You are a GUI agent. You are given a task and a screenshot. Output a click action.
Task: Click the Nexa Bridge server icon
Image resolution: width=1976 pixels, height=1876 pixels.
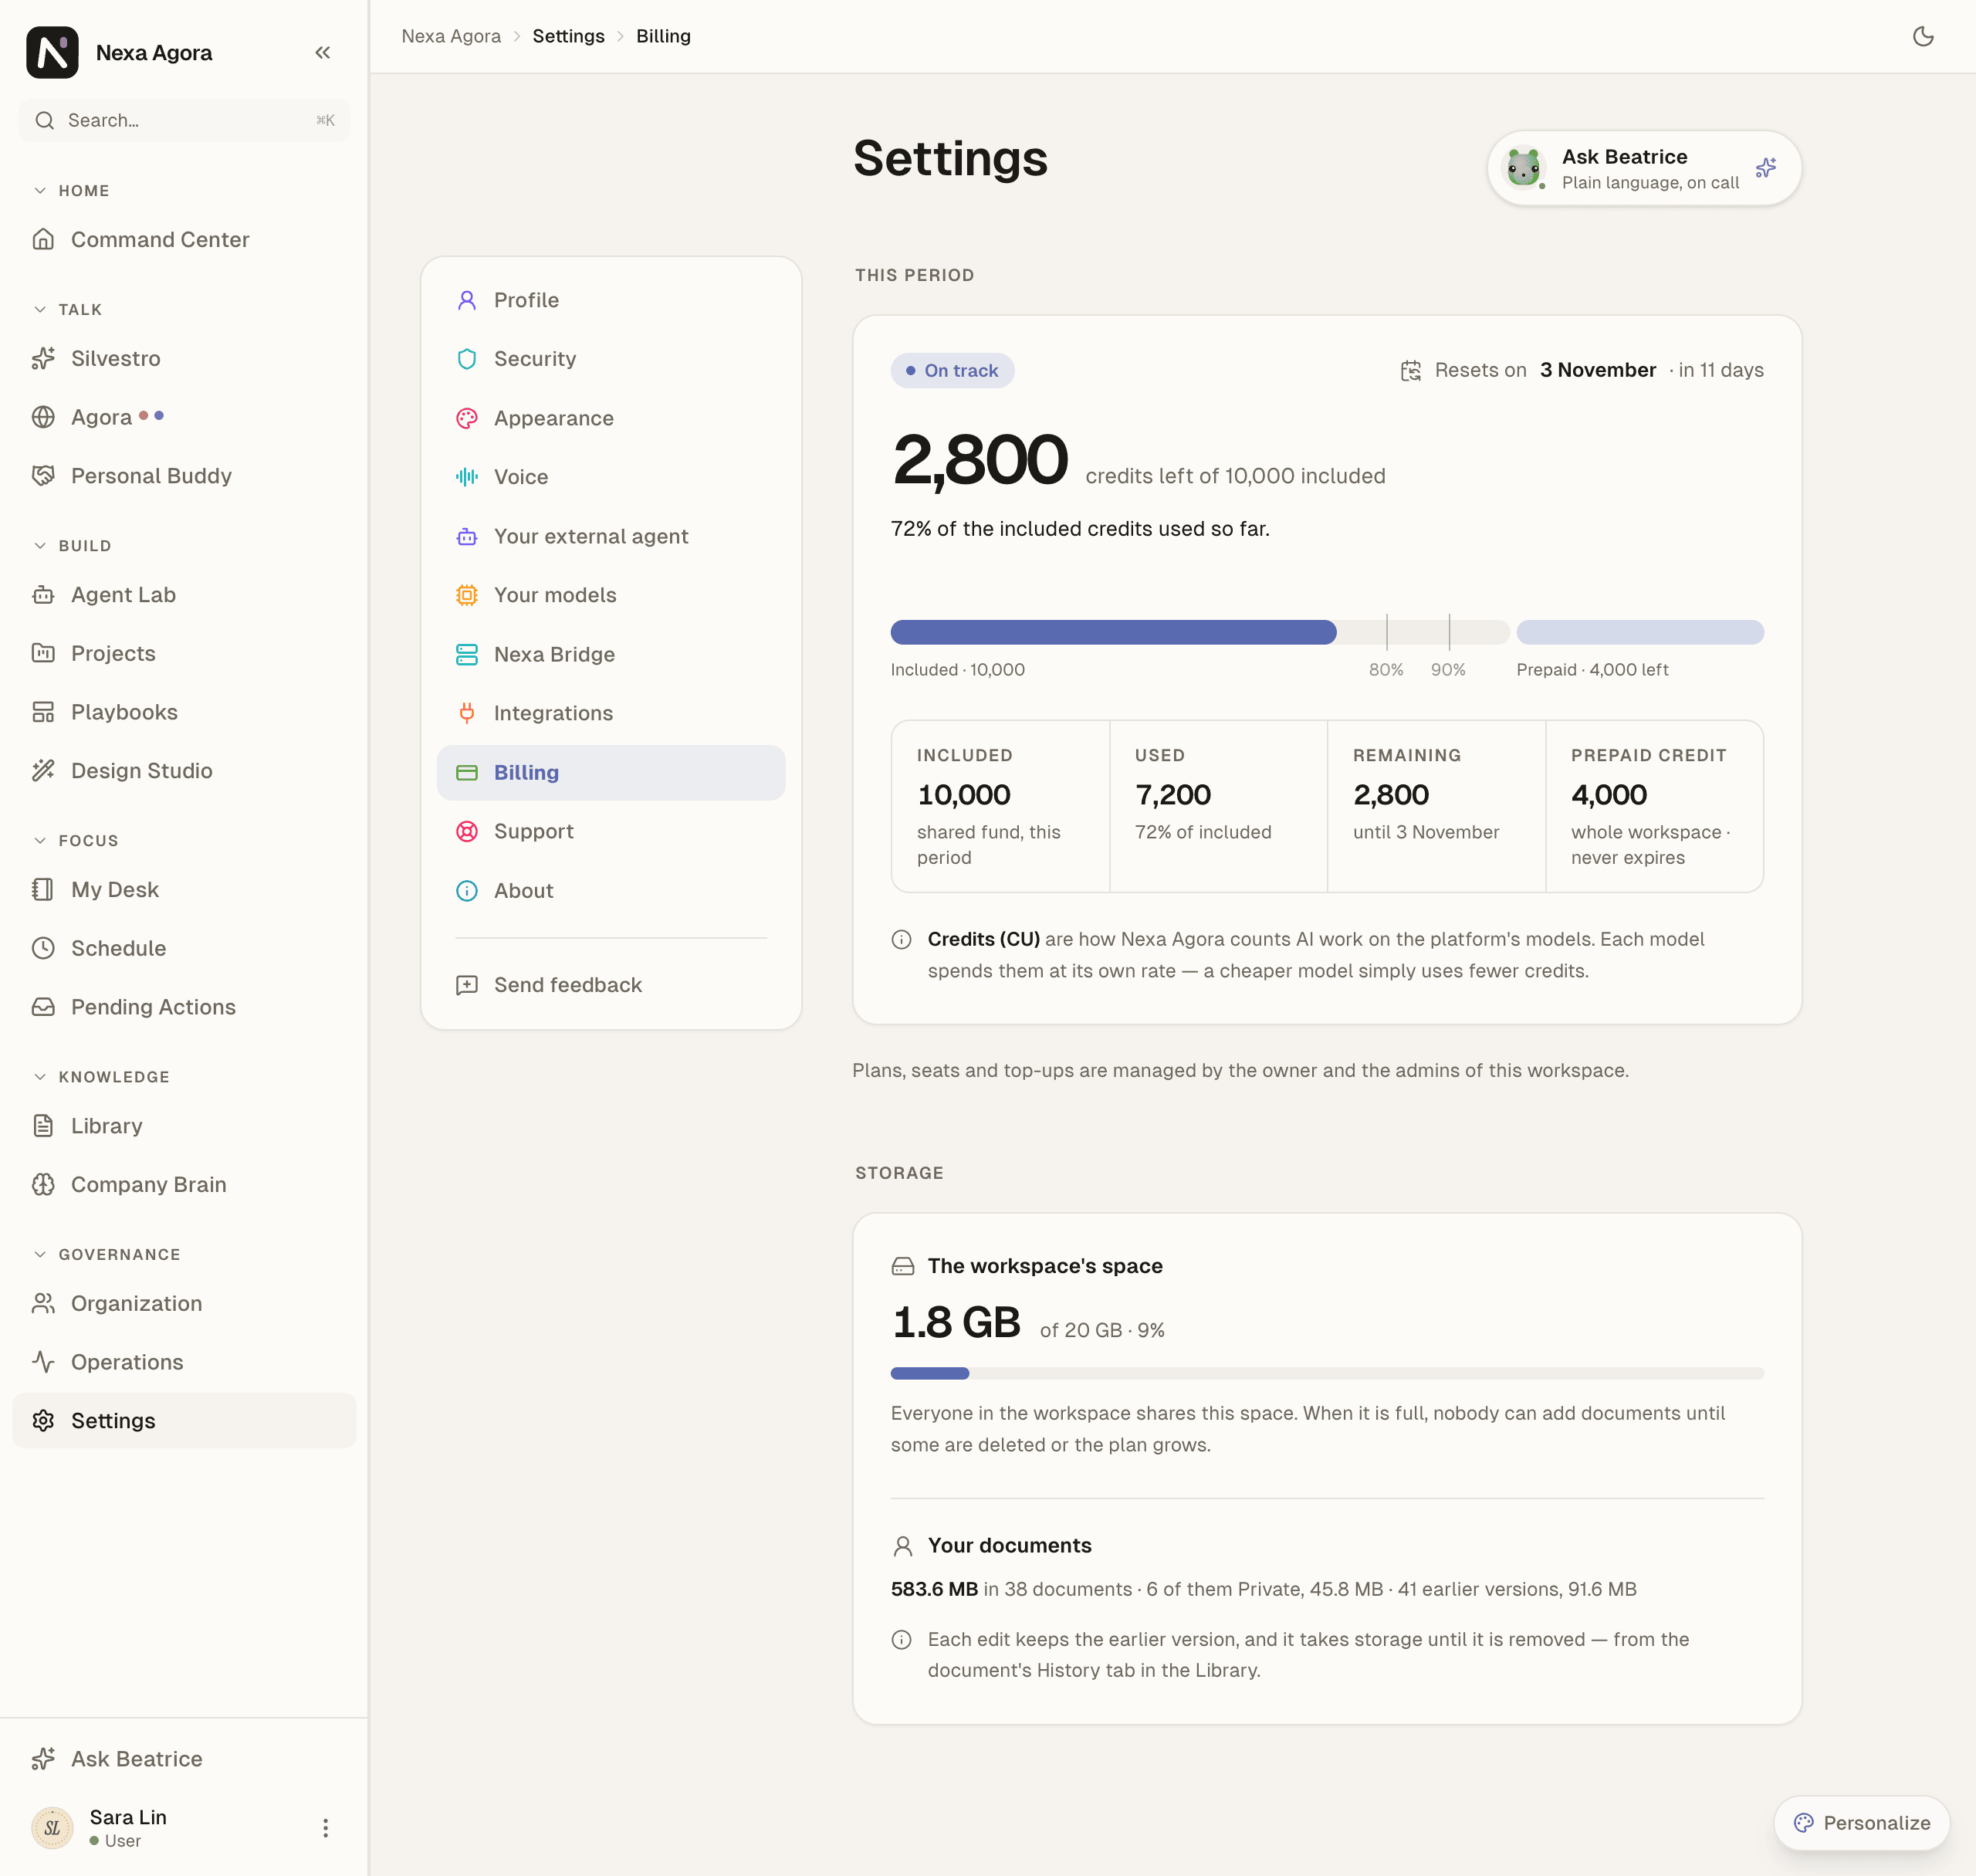coord(467,654)
